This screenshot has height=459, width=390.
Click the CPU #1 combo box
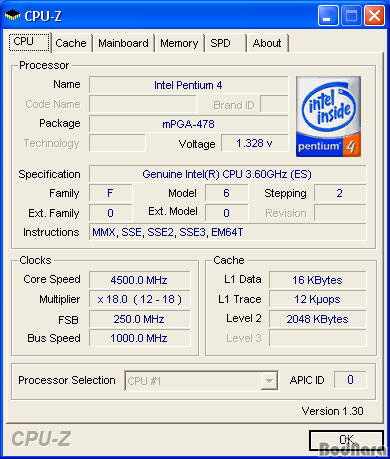(x=201, y=380)
